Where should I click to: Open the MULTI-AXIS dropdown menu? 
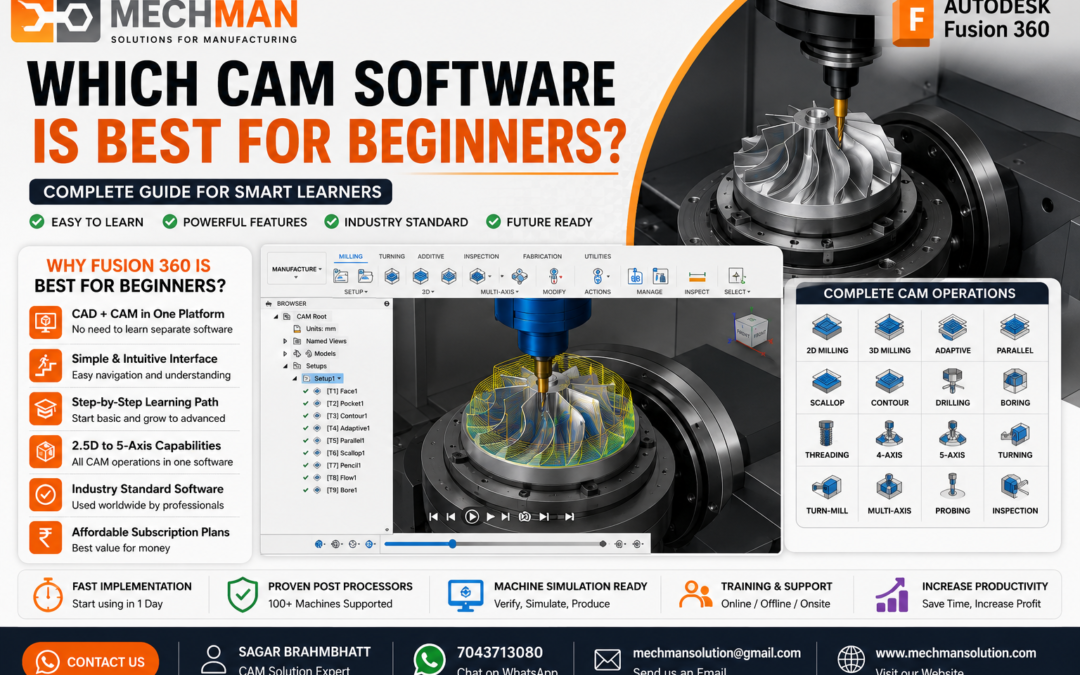(499, 292)
